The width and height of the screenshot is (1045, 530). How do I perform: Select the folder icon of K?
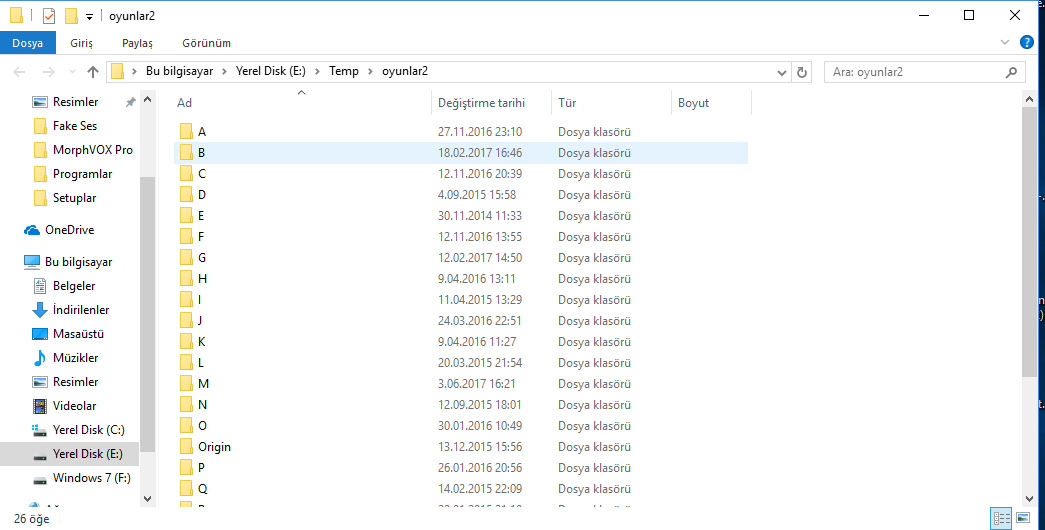[x=187, y=341]
